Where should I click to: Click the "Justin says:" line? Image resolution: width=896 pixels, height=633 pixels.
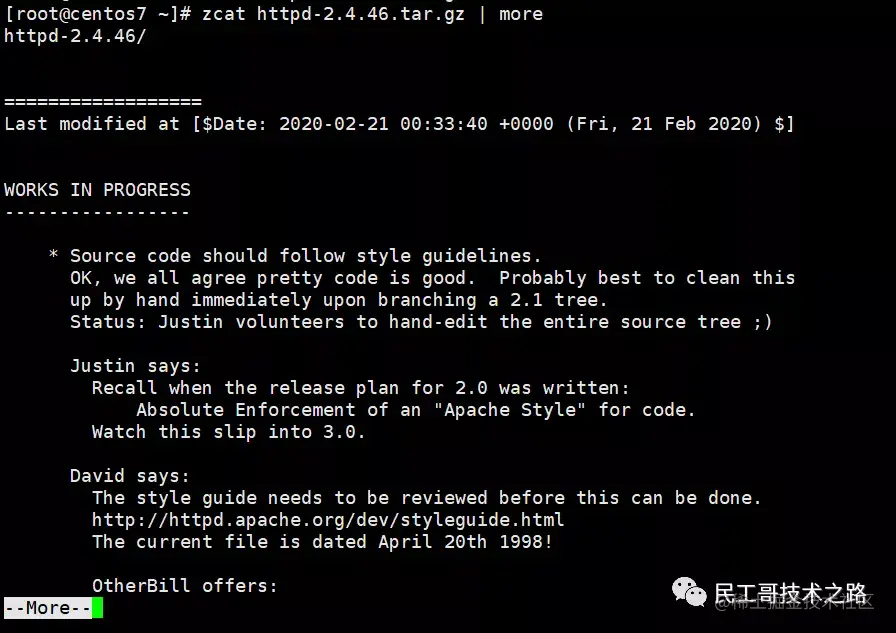(x=135, y=366)
